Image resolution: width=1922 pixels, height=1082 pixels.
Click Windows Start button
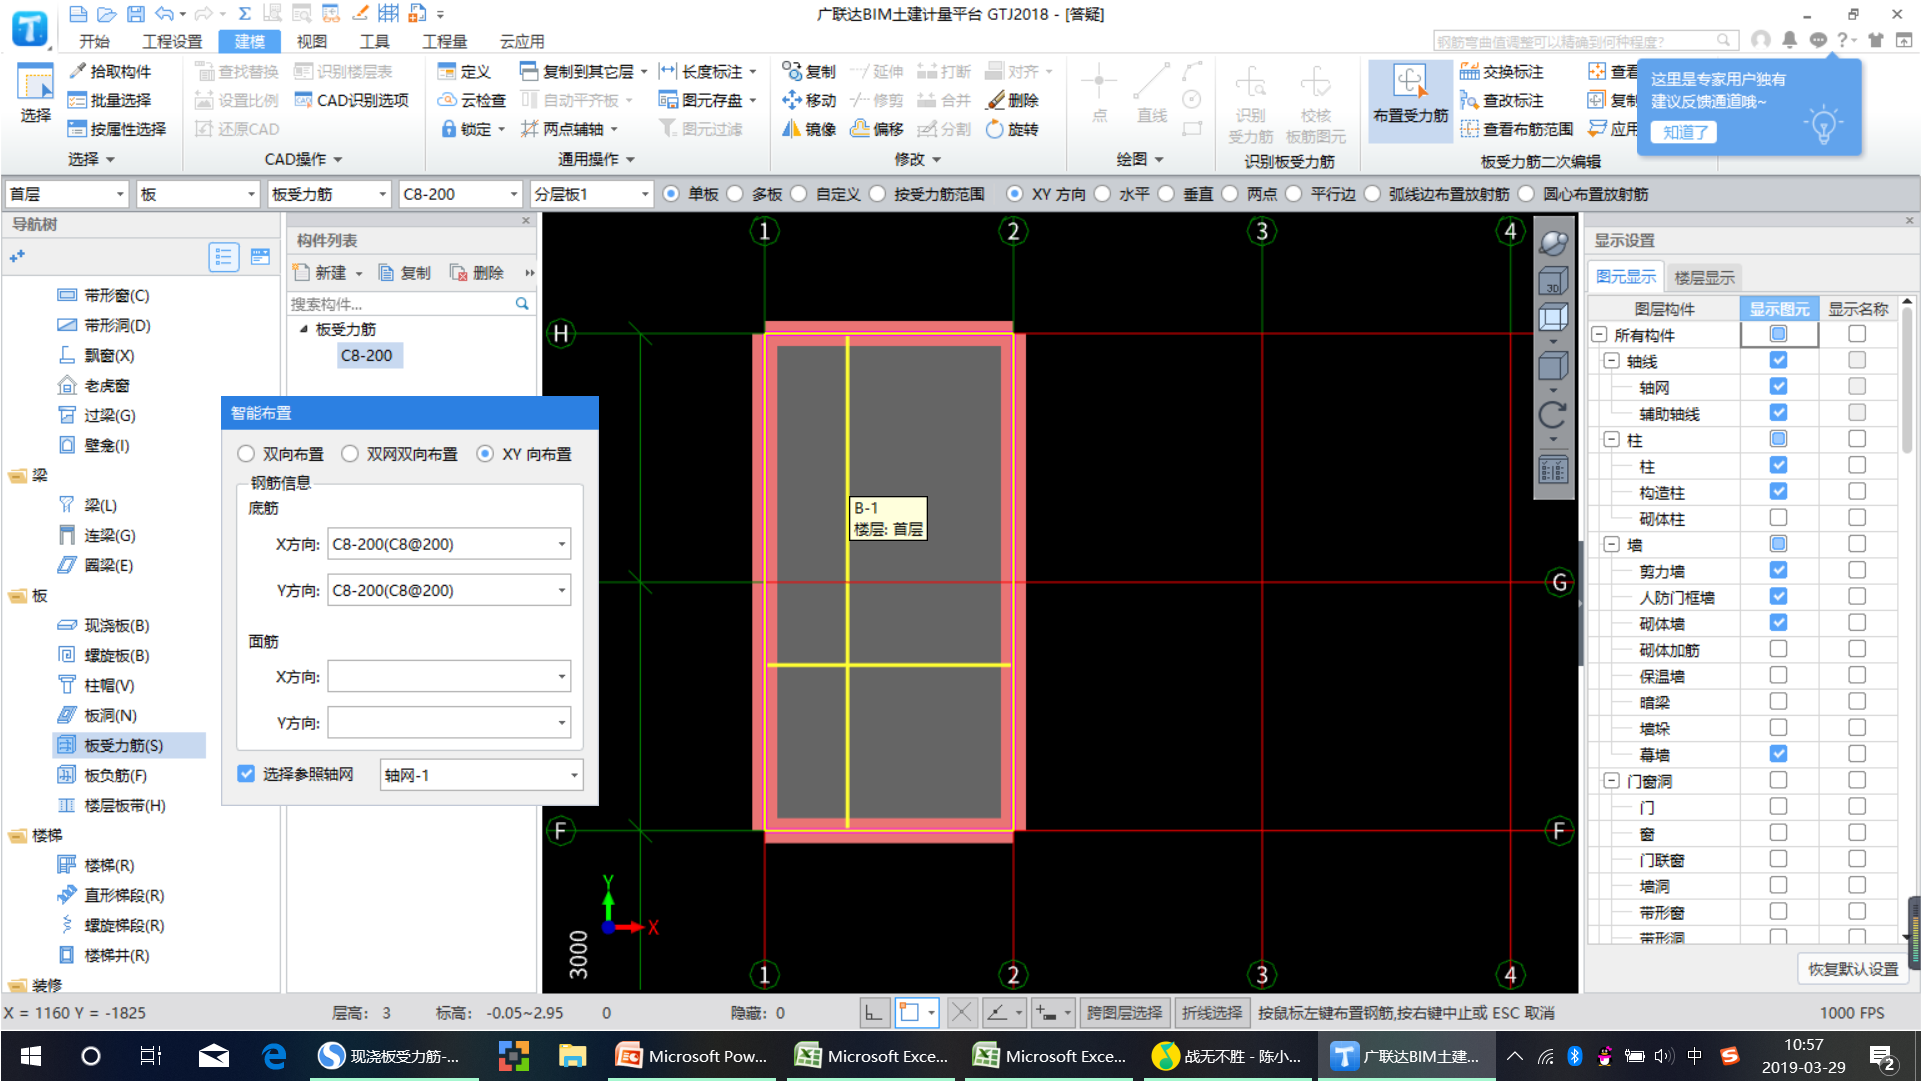point(30,1056)
